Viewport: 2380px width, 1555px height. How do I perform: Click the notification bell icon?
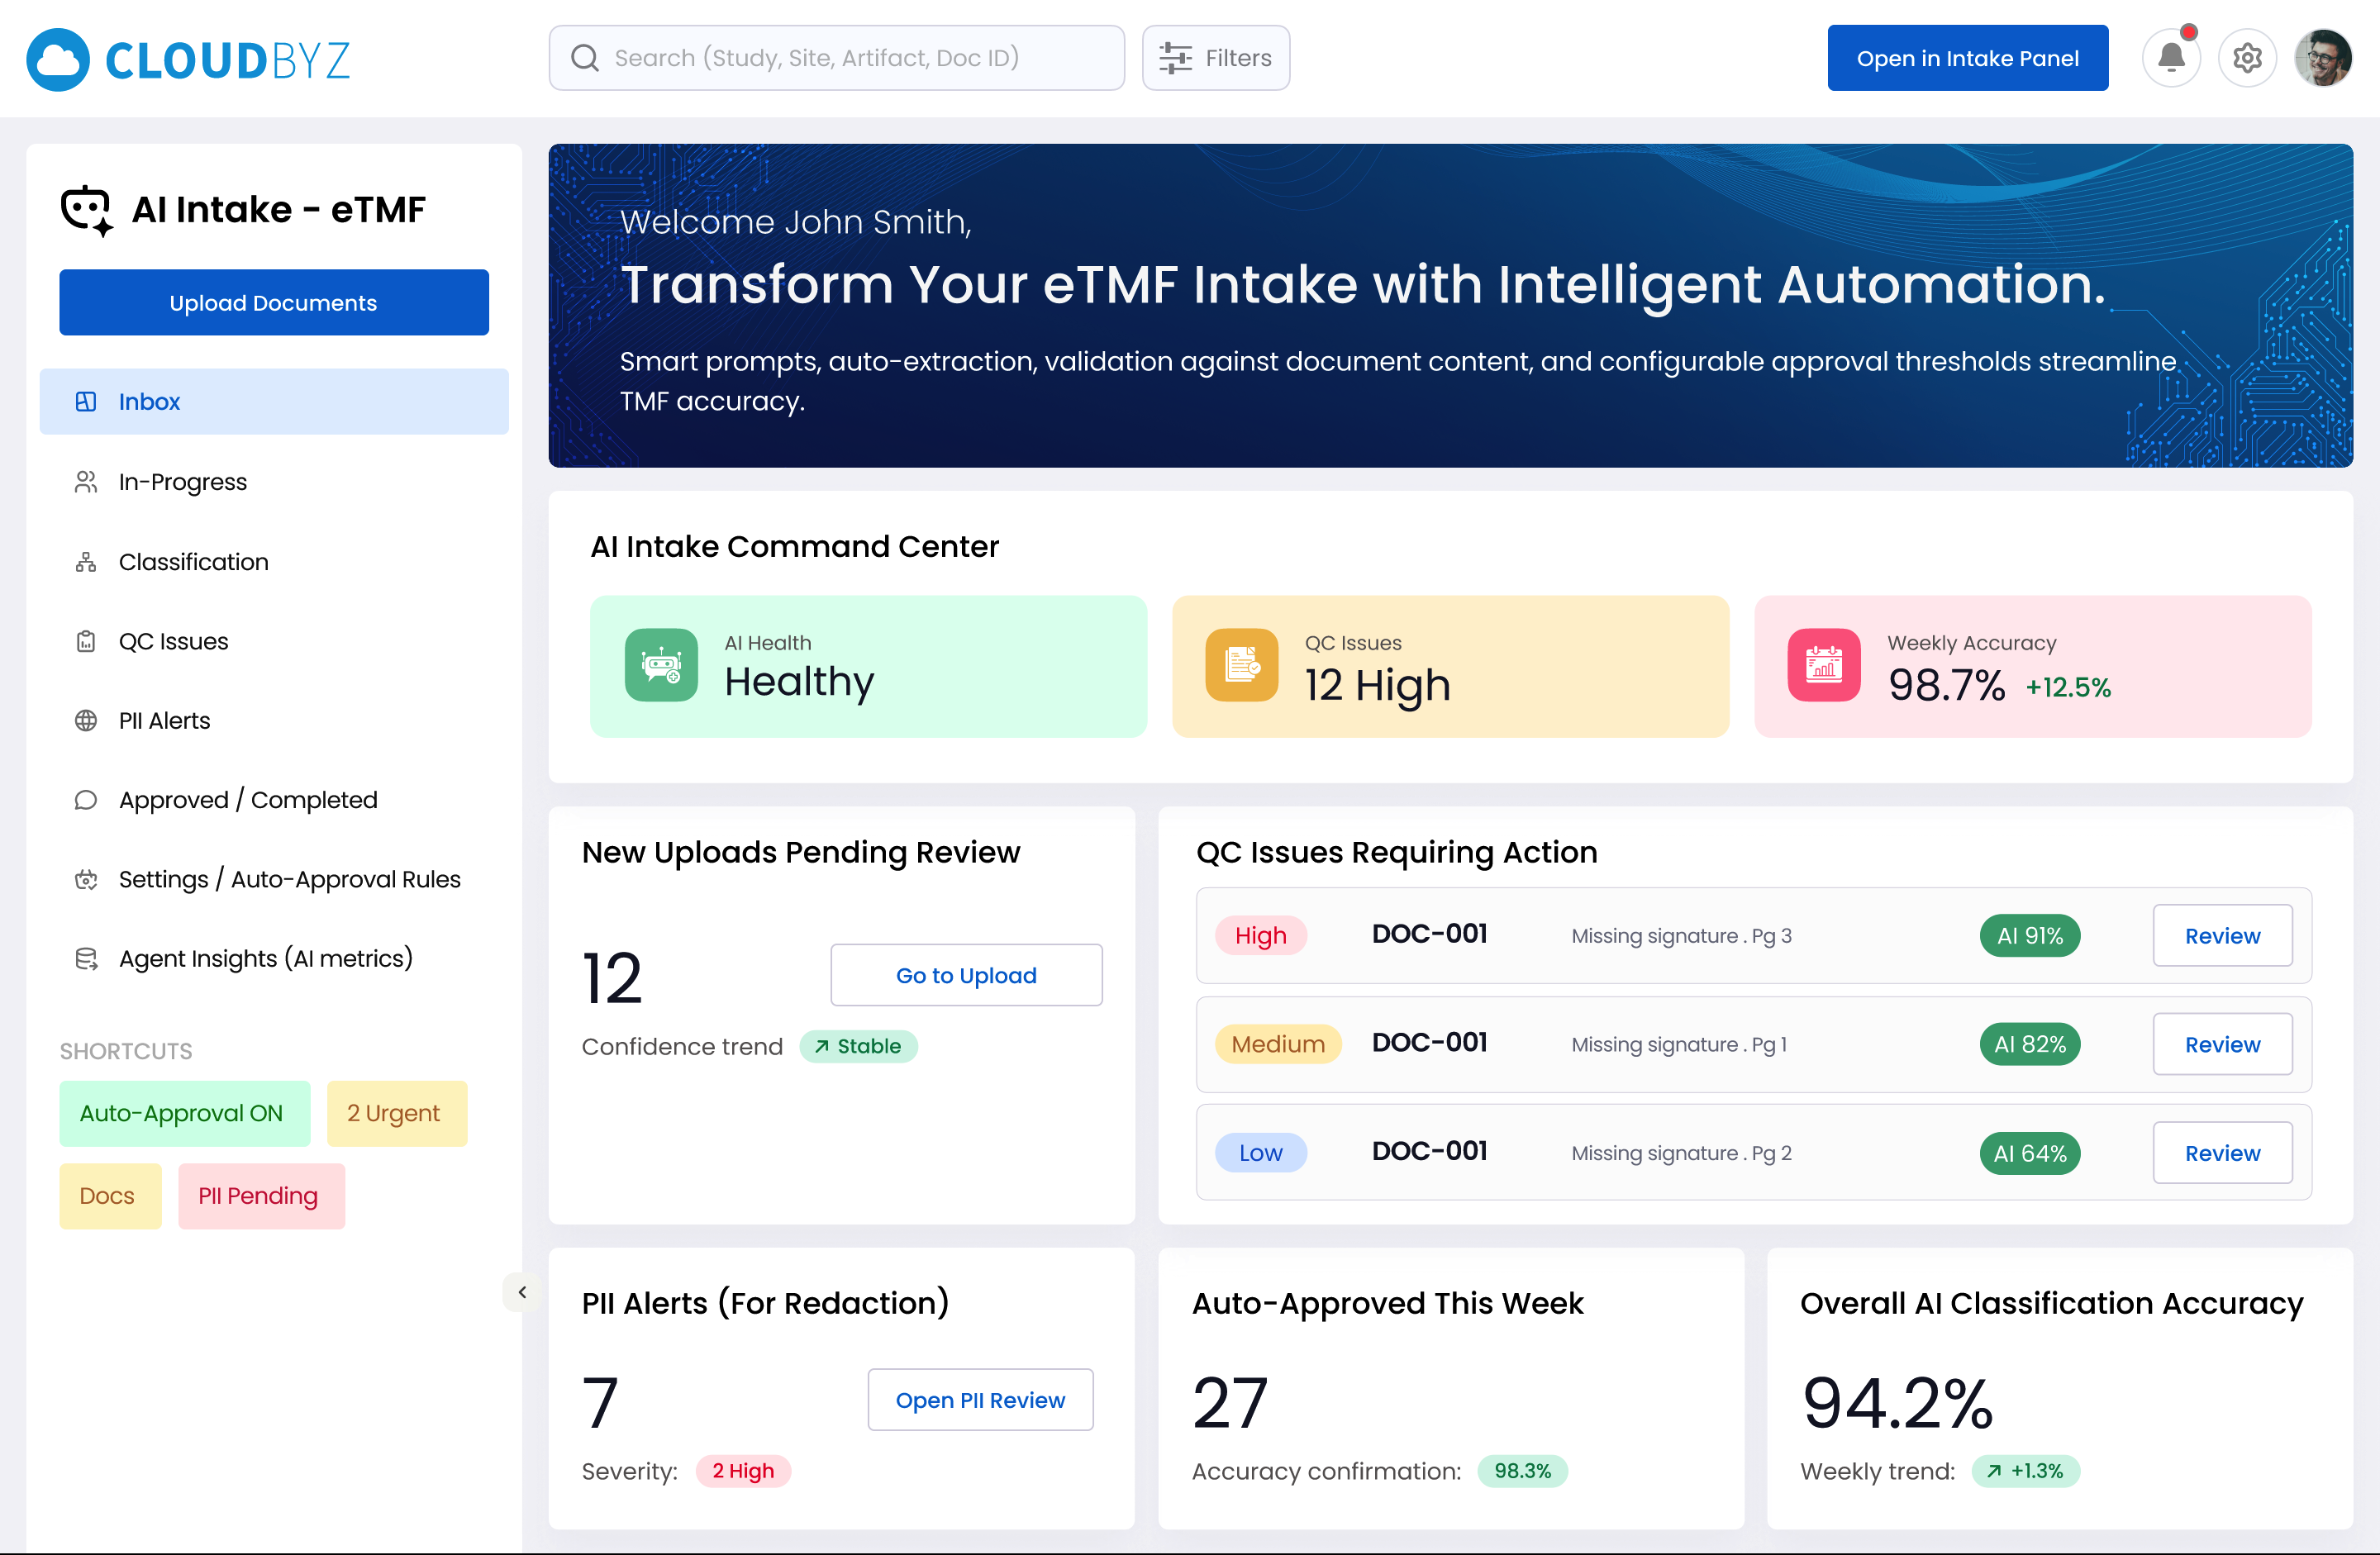[x=2170, y=58]
